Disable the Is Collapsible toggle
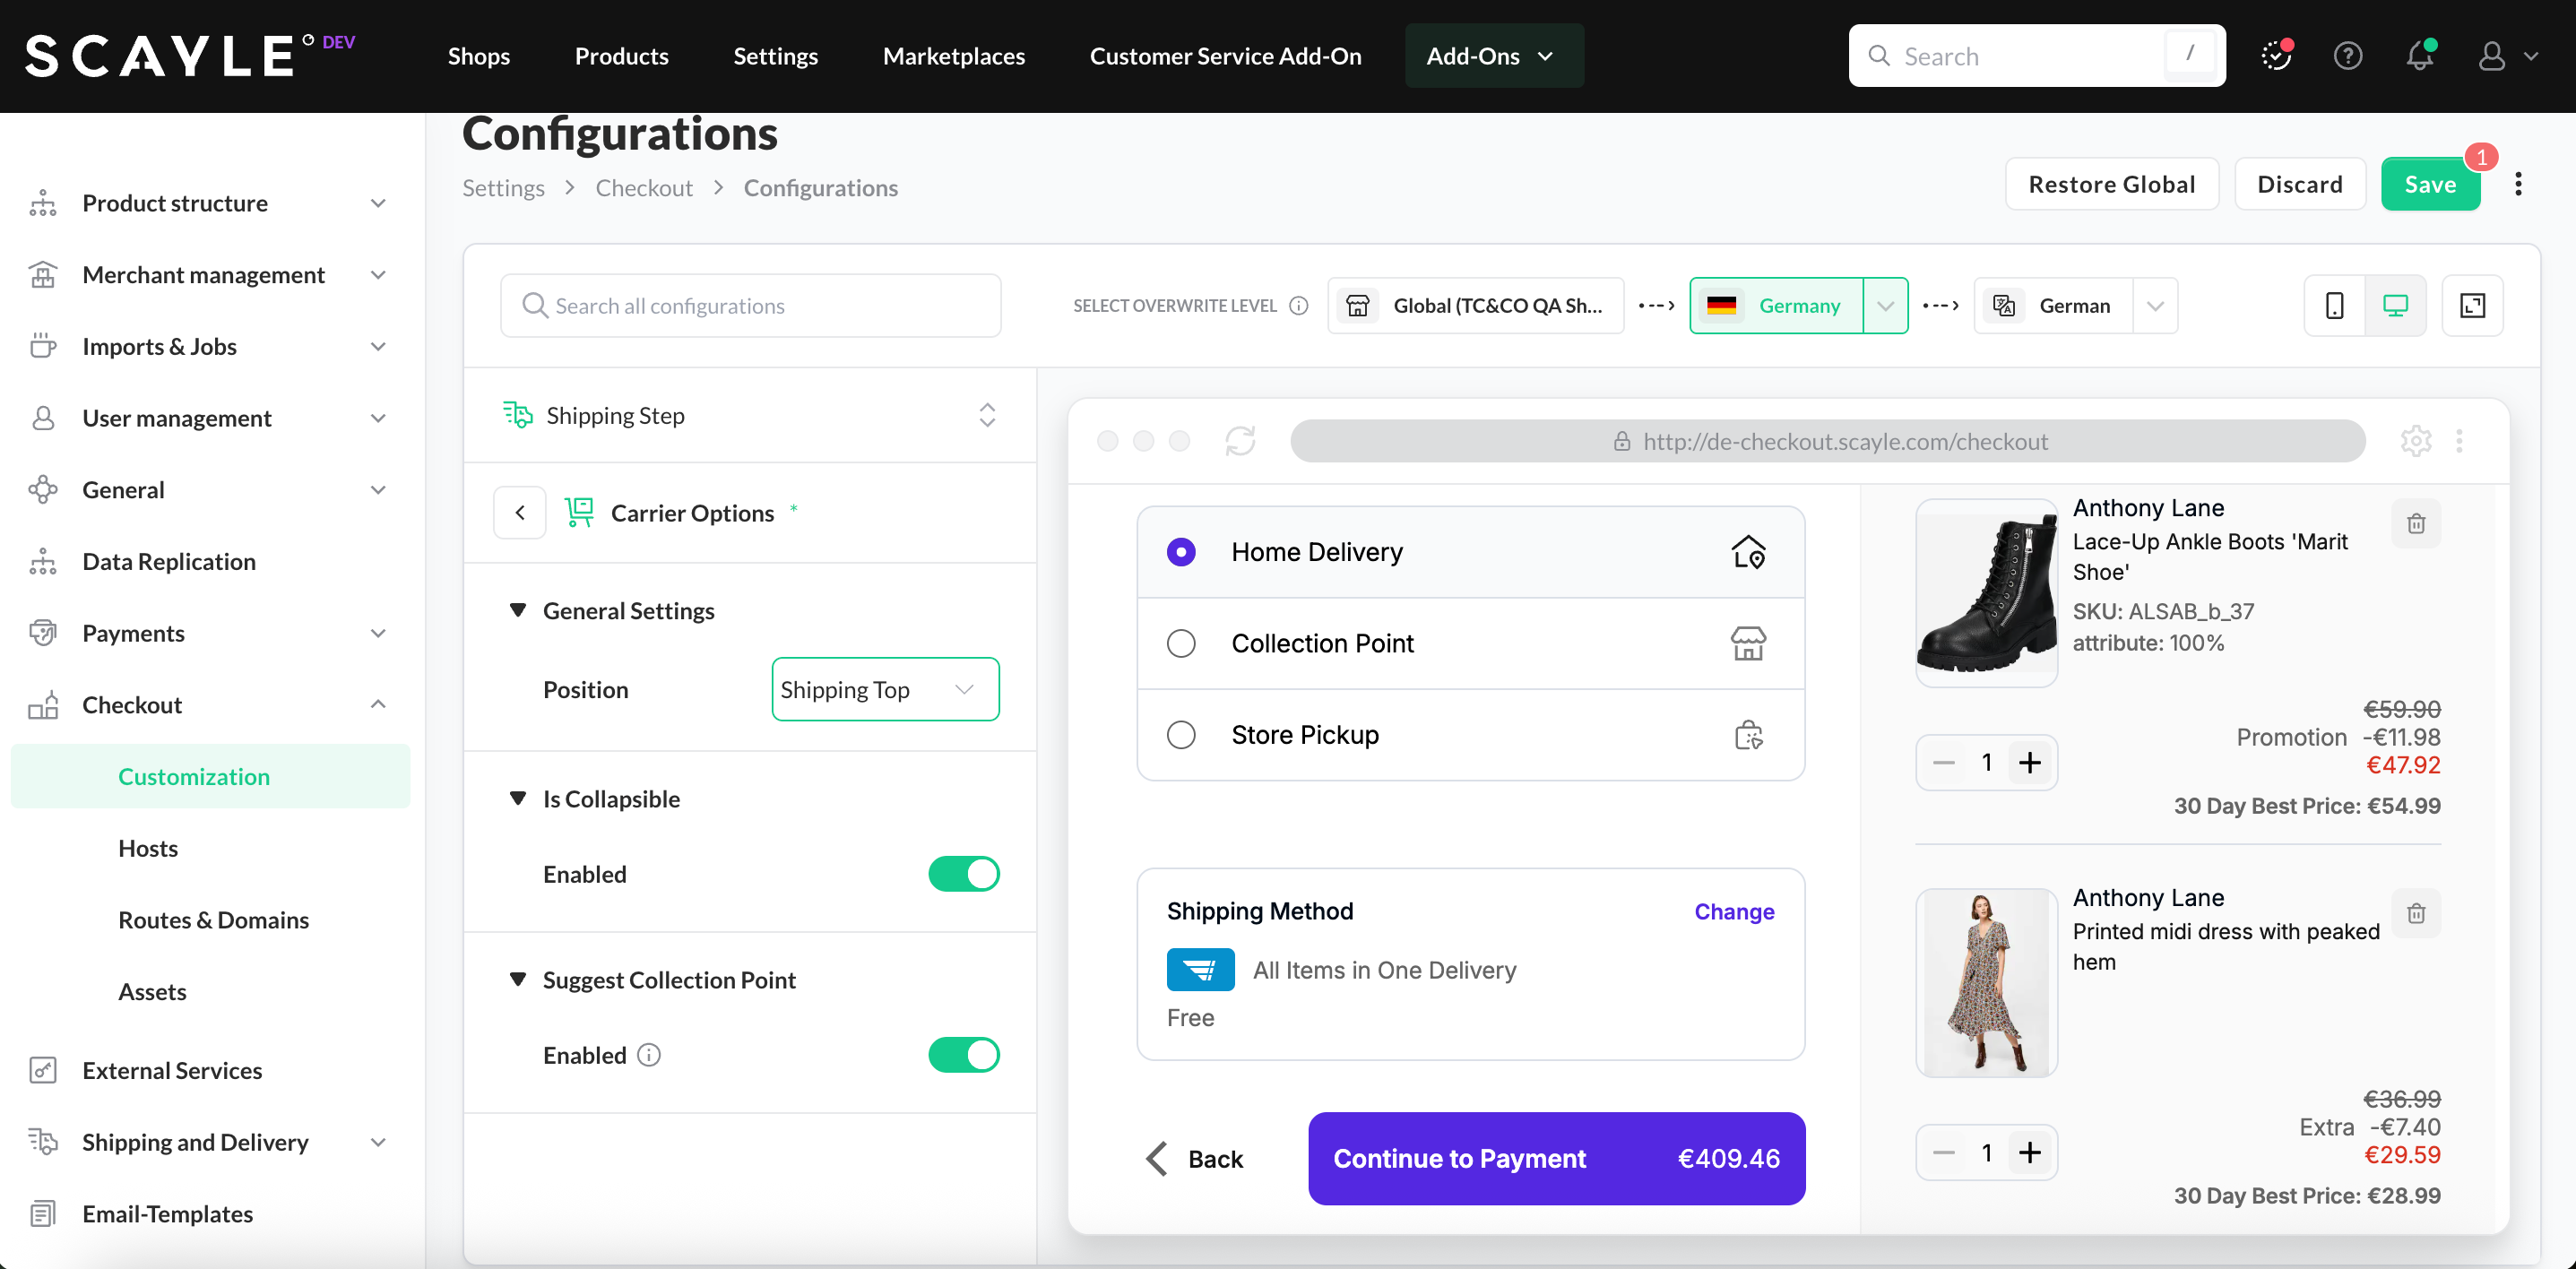The height and width of the screenshot is (1269, 2576). 963,874
